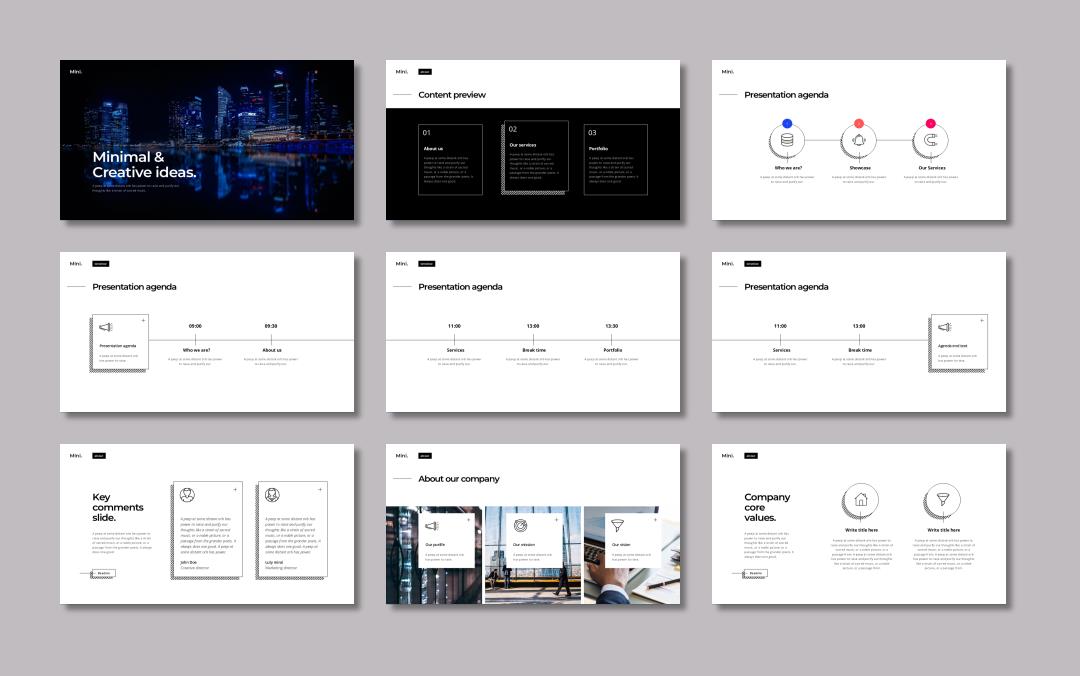Click the magnet icon above Our Services
The height and width of the screenshot is (676, 1080).
(x=931, y=141)
